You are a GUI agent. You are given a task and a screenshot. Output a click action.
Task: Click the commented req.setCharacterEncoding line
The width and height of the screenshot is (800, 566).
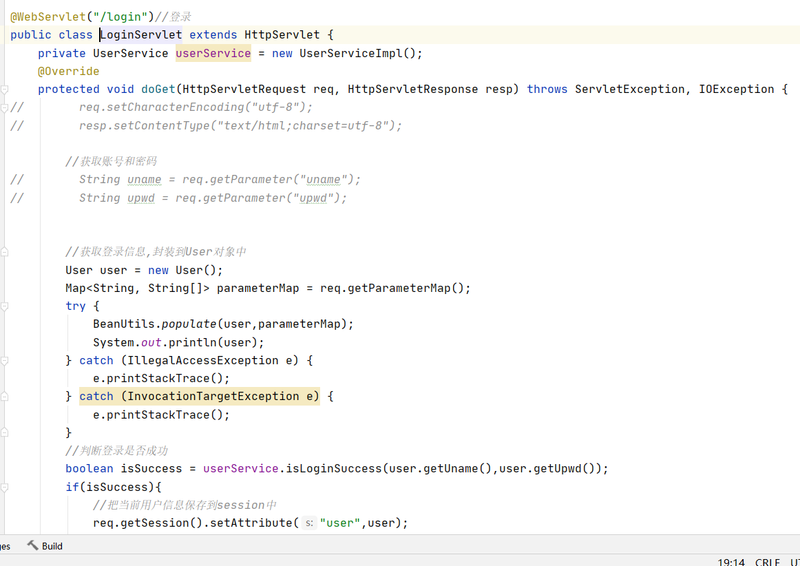point(195,107)
